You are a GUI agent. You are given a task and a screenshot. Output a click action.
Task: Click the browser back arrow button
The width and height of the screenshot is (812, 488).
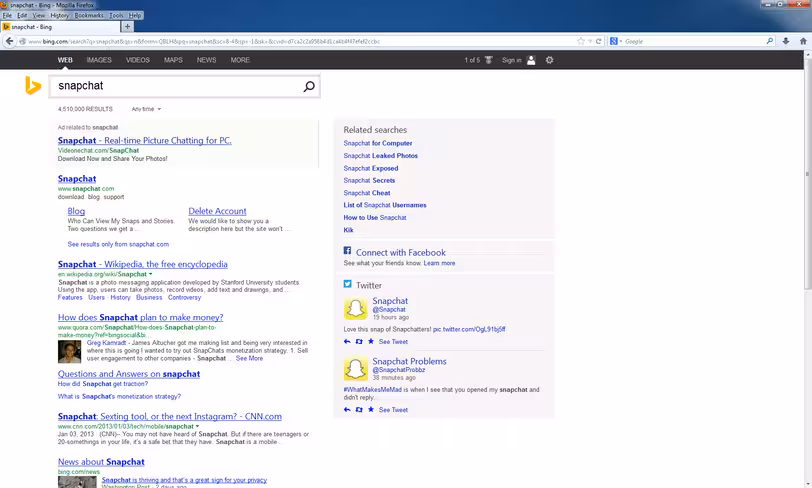coord(9,41)
